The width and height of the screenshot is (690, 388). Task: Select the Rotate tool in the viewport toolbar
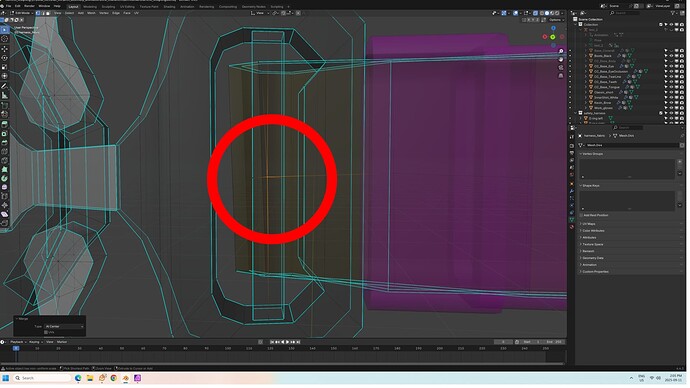coord(4,58)
